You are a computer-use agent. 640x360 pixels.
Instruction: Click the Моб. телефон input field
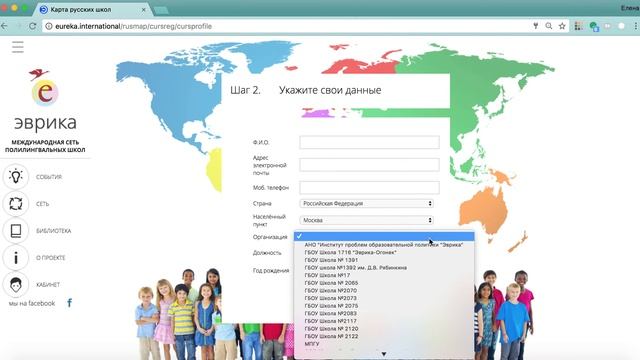point(369,187)
